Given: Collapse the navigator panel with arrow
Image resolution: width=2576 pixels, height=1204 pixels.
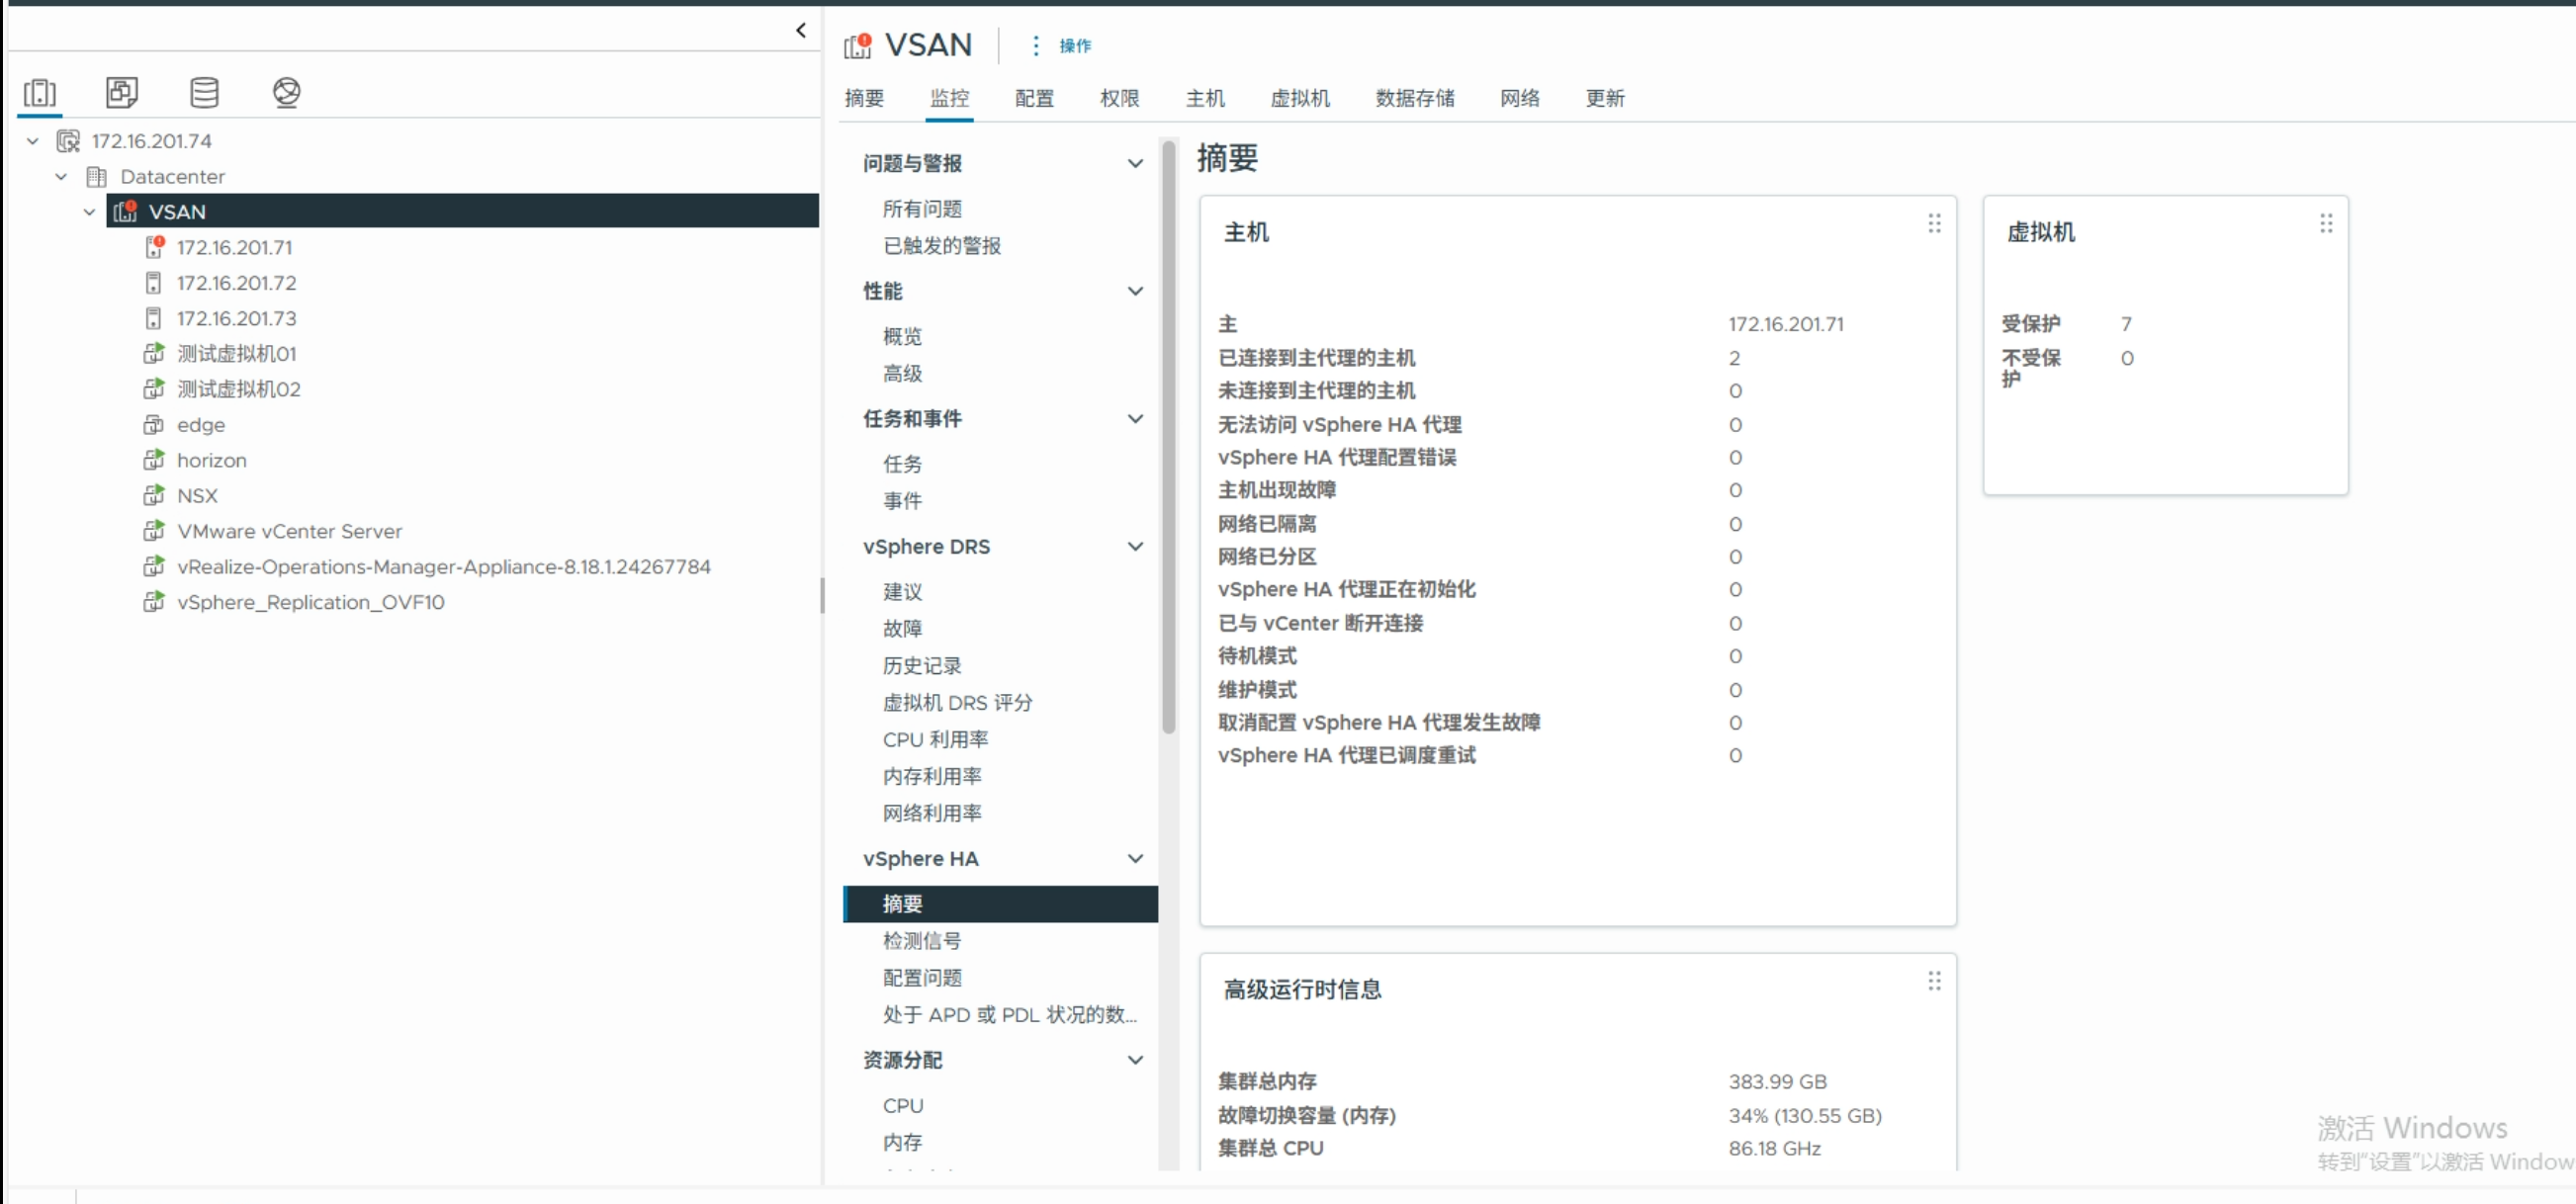Looking at the screenshot, I should (x=801, y=30).
